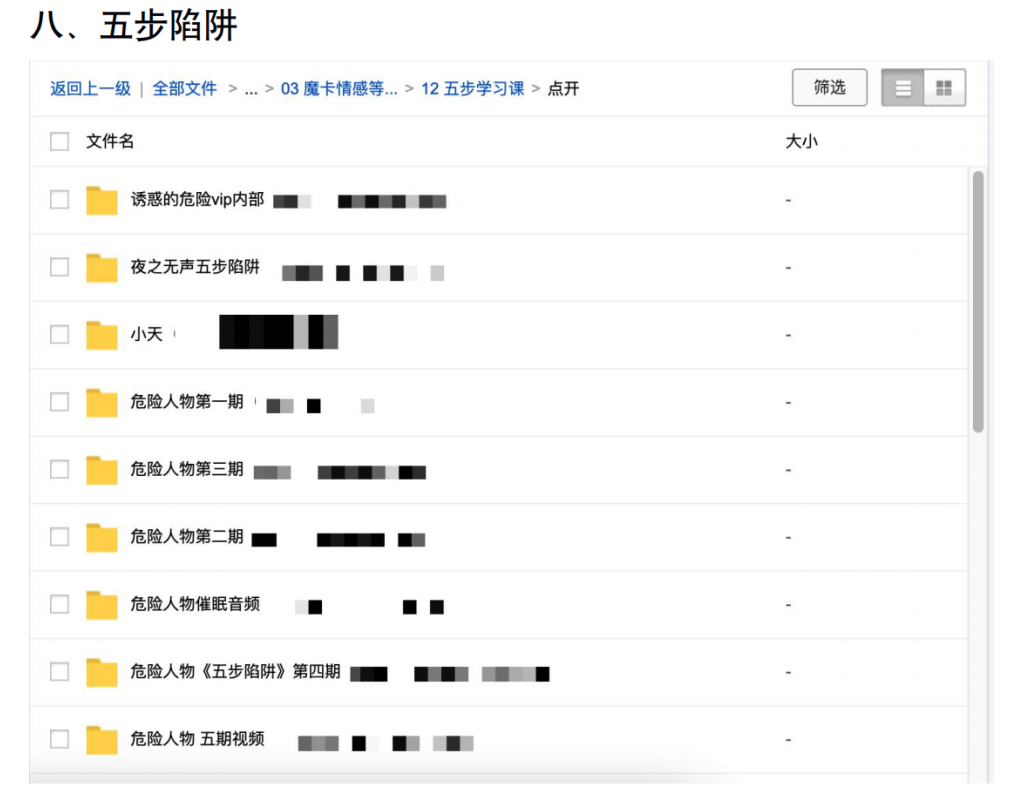The image size is (1017, 811).
Task: Open breadcrumb folder 12 五步学习课
Action: tap(472, 88)
